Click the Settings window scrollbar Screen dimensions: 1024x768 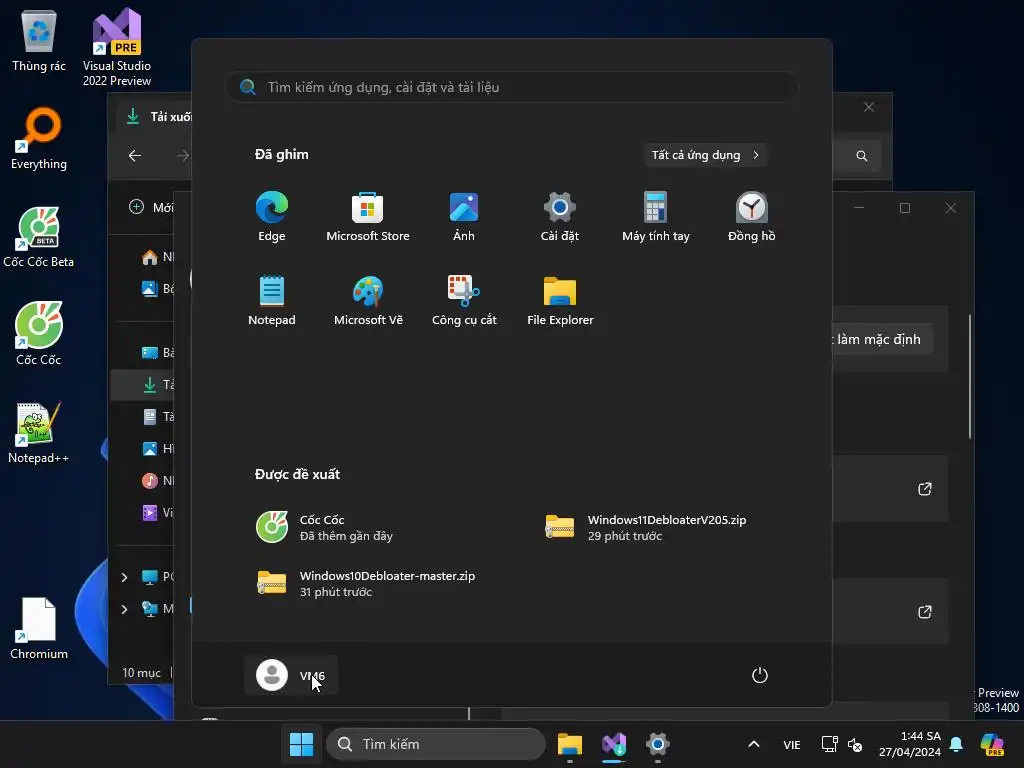pyautogui.click(x=970, y=376)
